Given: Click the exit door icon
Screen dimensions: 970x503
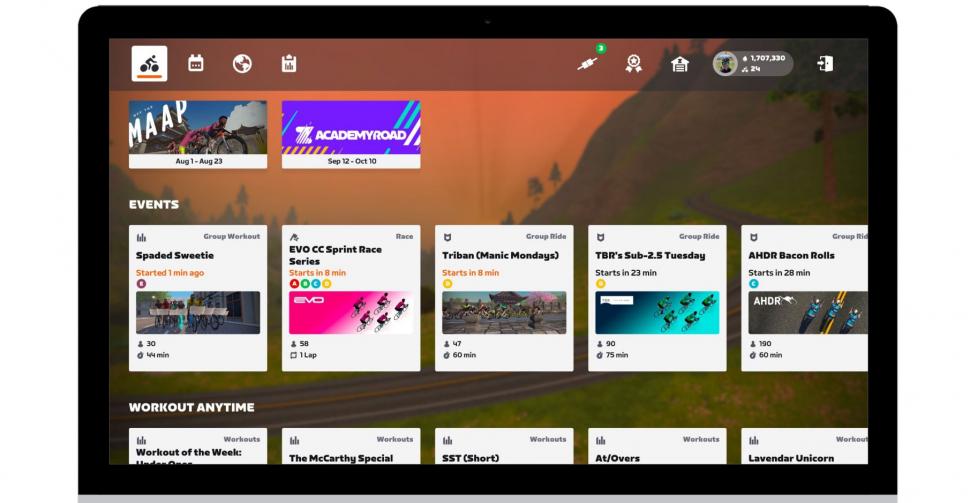Looking at the screenshot, I should [x=825, y=64].
